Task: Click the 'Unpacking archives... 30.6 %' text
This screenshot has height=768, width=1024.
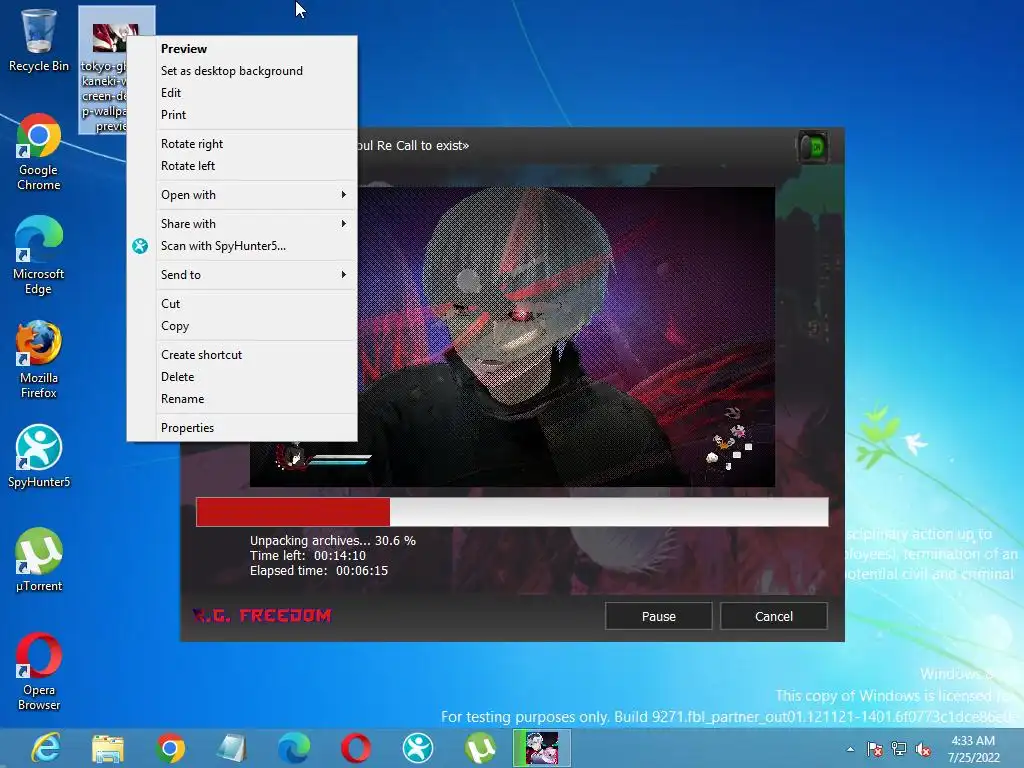Action: coord(332,541)
